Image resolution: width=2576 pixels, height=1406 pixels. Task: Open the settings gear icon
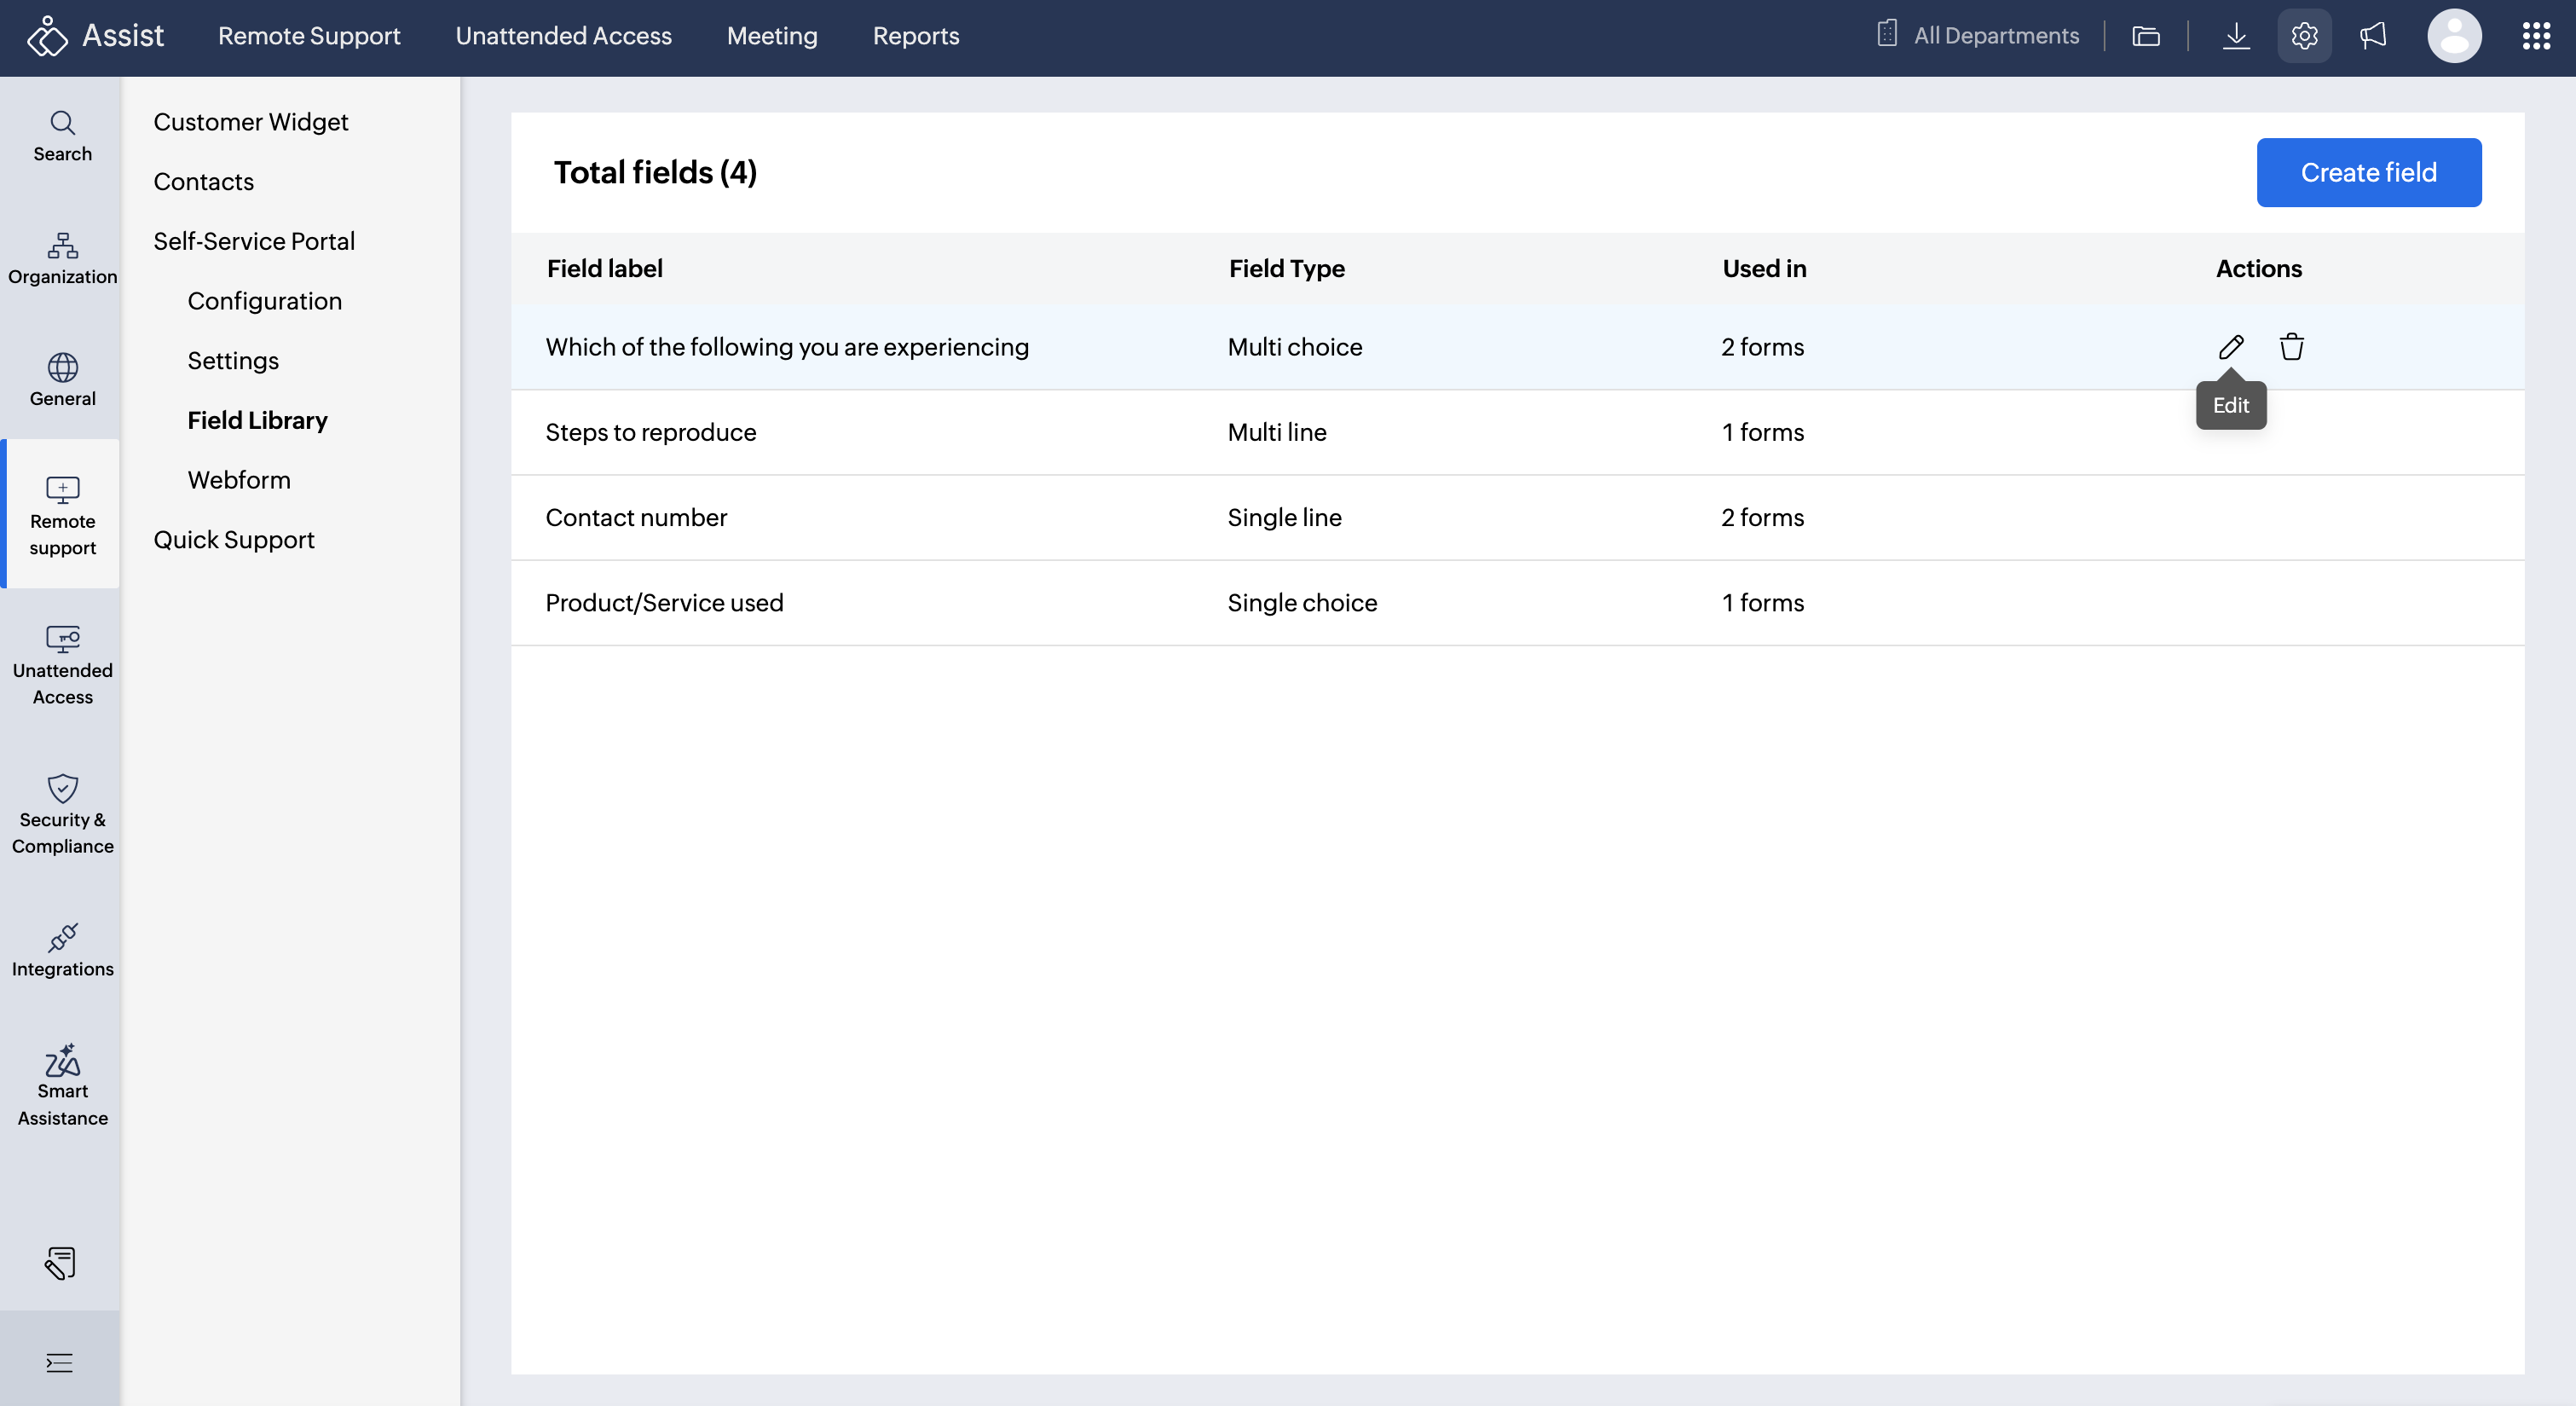click(2304, 36)
